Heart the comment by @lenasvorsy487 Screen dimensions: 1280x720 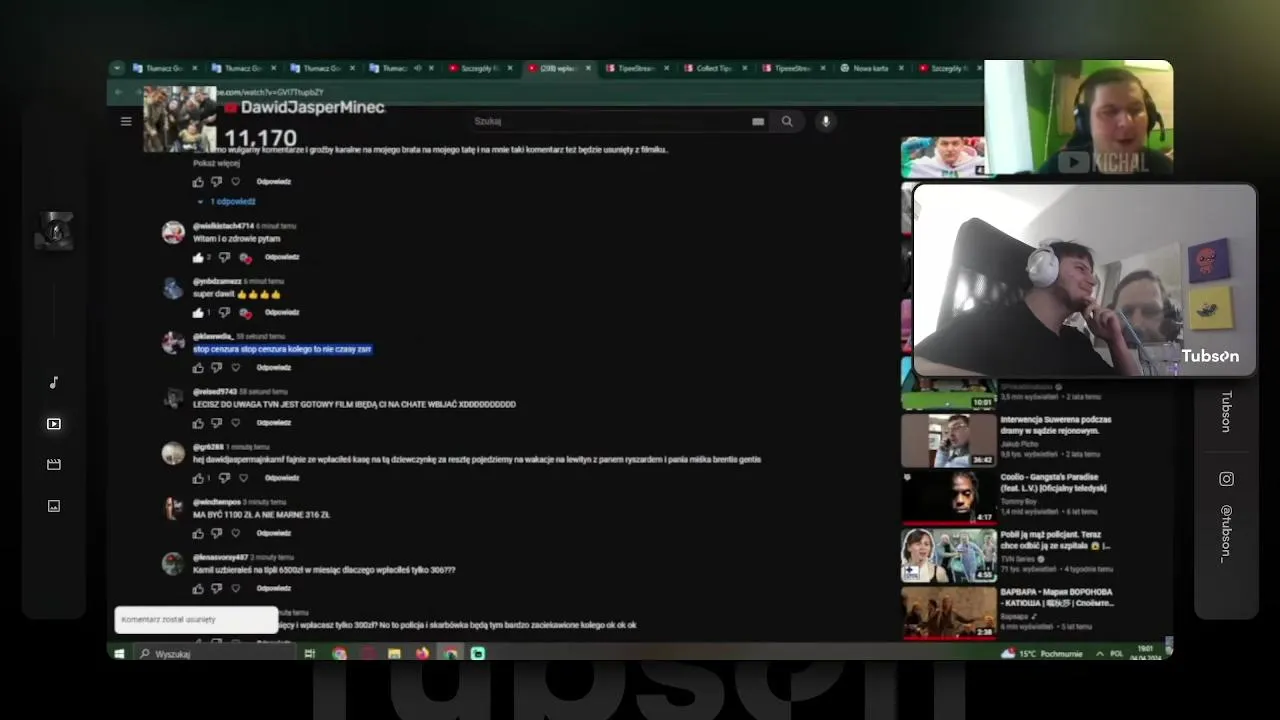pos(236,588)
